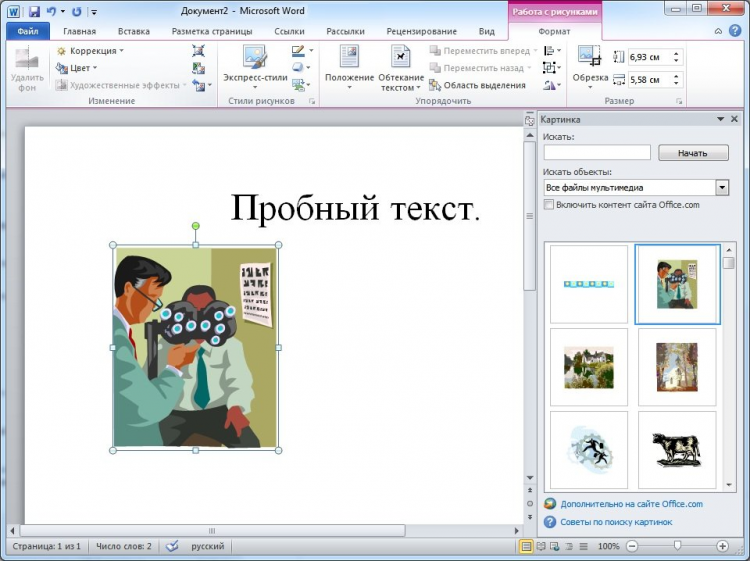This screenshot has width=750, height=561.
Task: Click the Save icon in quick access toolbar
Action: [x=34, y=12]
